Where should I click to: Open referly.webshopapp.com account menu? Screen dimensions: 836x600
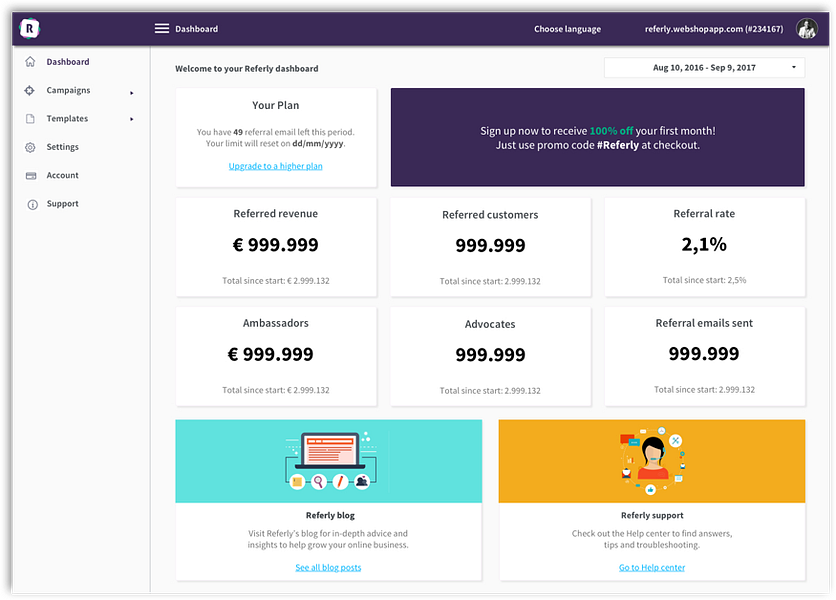714,29
